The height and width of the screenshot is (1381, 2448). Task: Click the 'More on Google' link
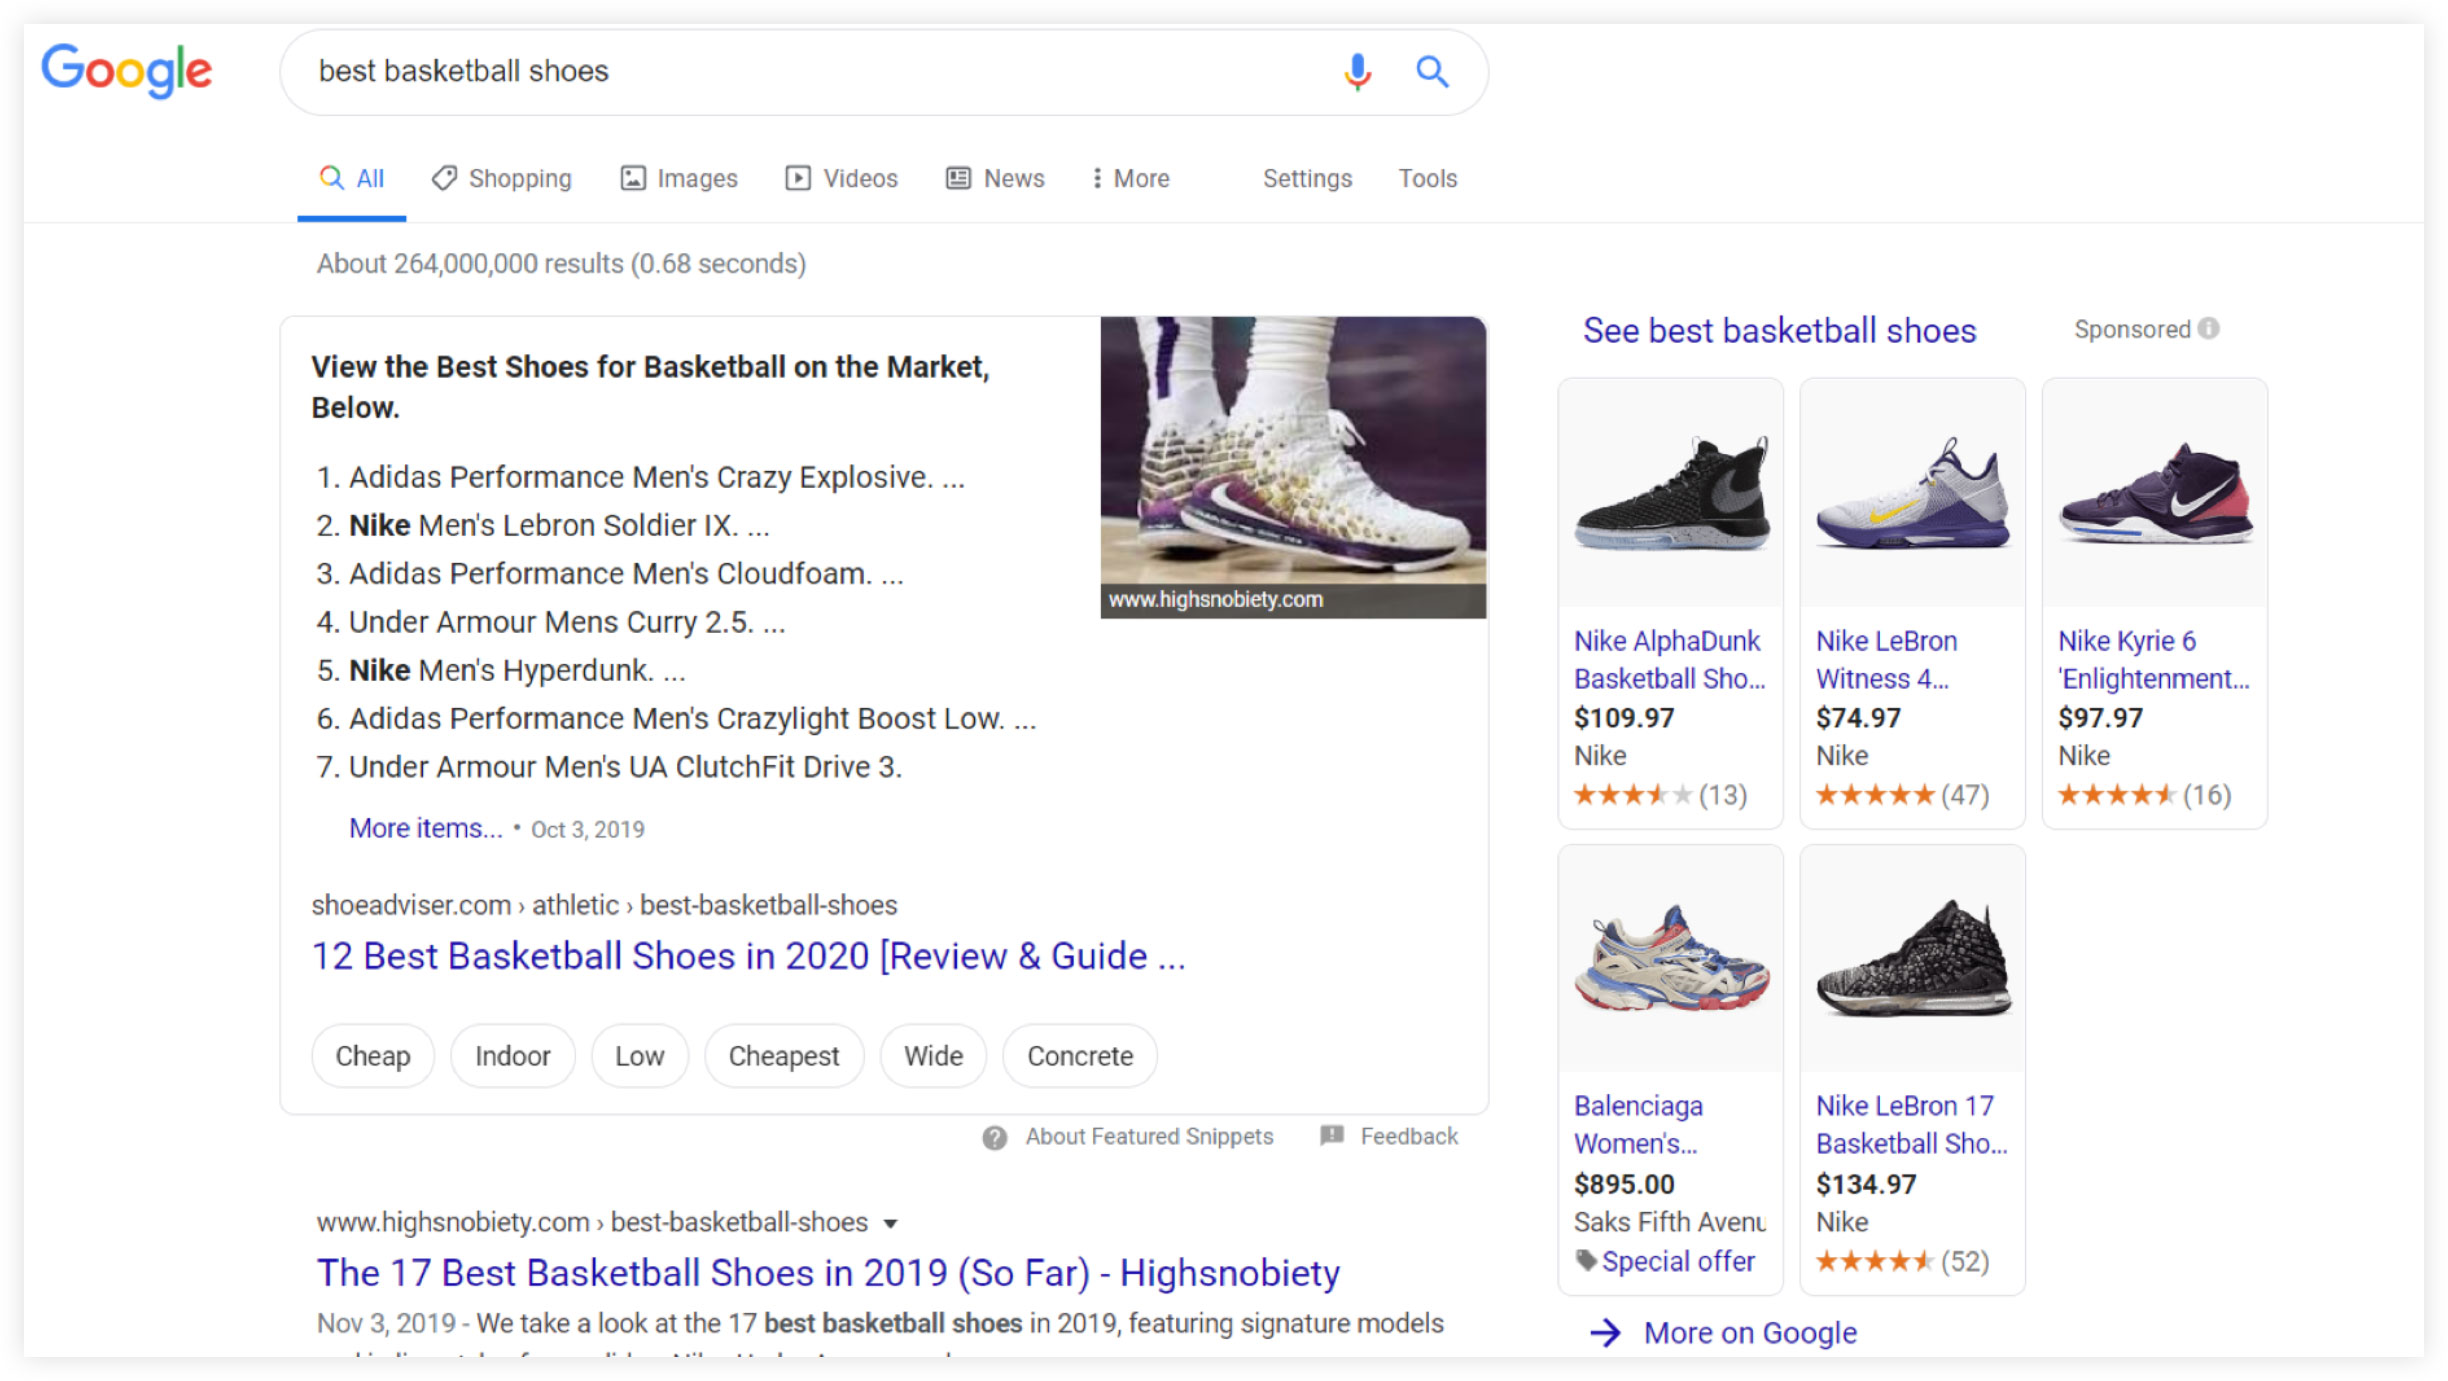[x=1750, y=1333]
